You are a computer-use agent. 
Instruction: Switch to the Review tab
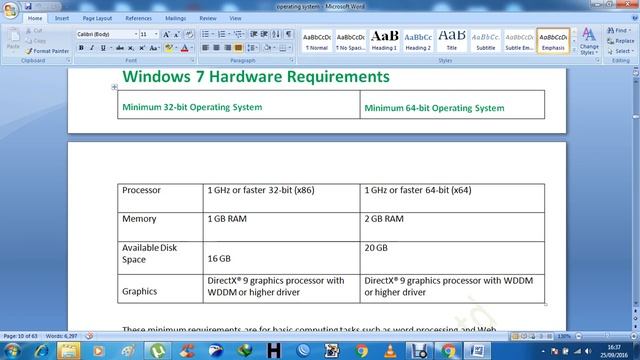click(208, 18)
